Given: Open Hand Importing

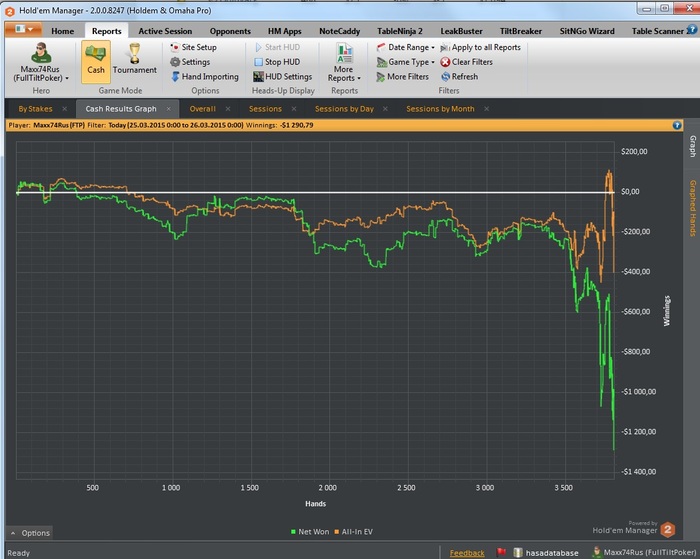Looking at the screenshot, I should click(x=205, y=76).
